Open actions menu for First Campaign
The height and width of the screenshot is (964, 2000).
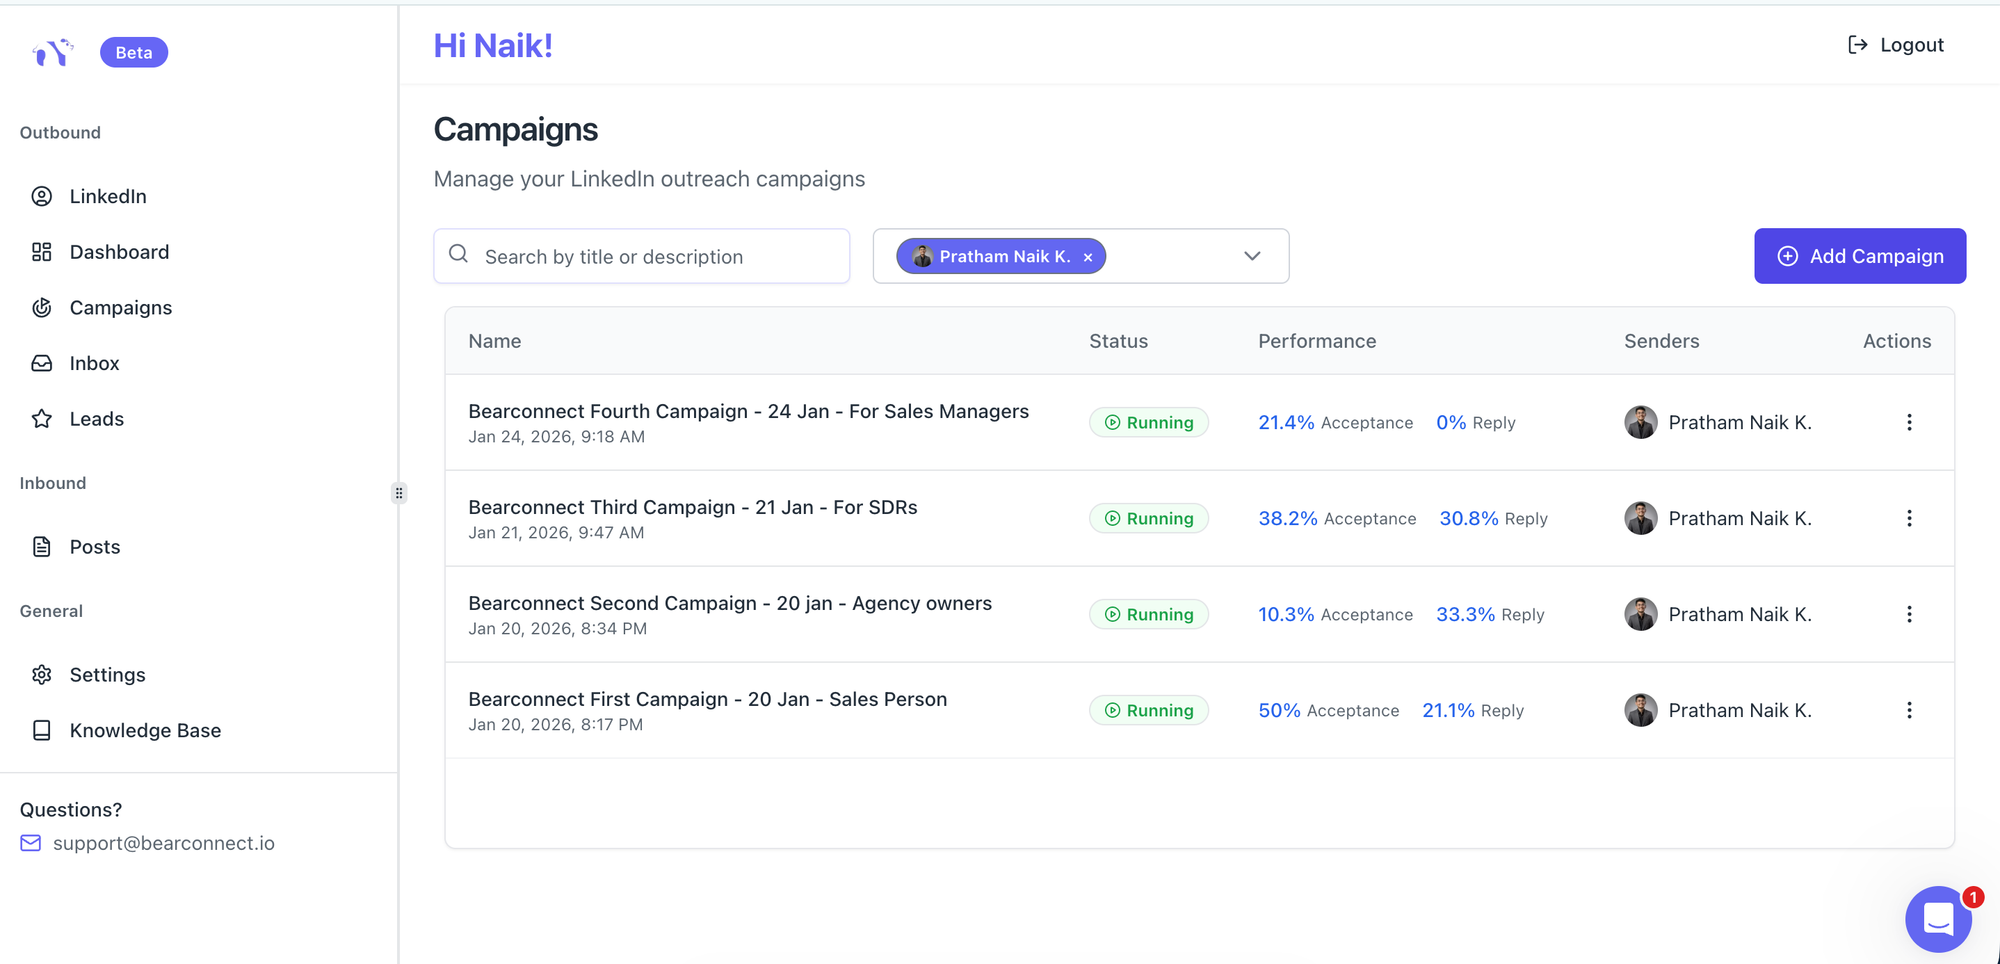click(1909, 710)
